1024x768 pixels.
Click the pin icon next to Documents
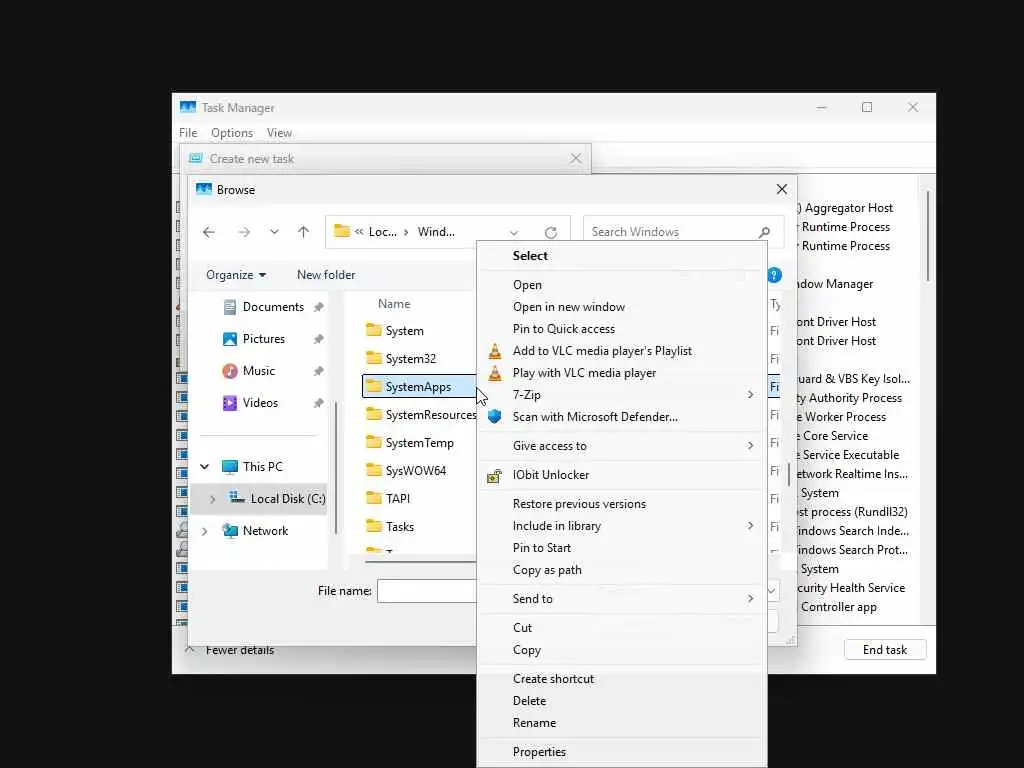pos(319,307)
